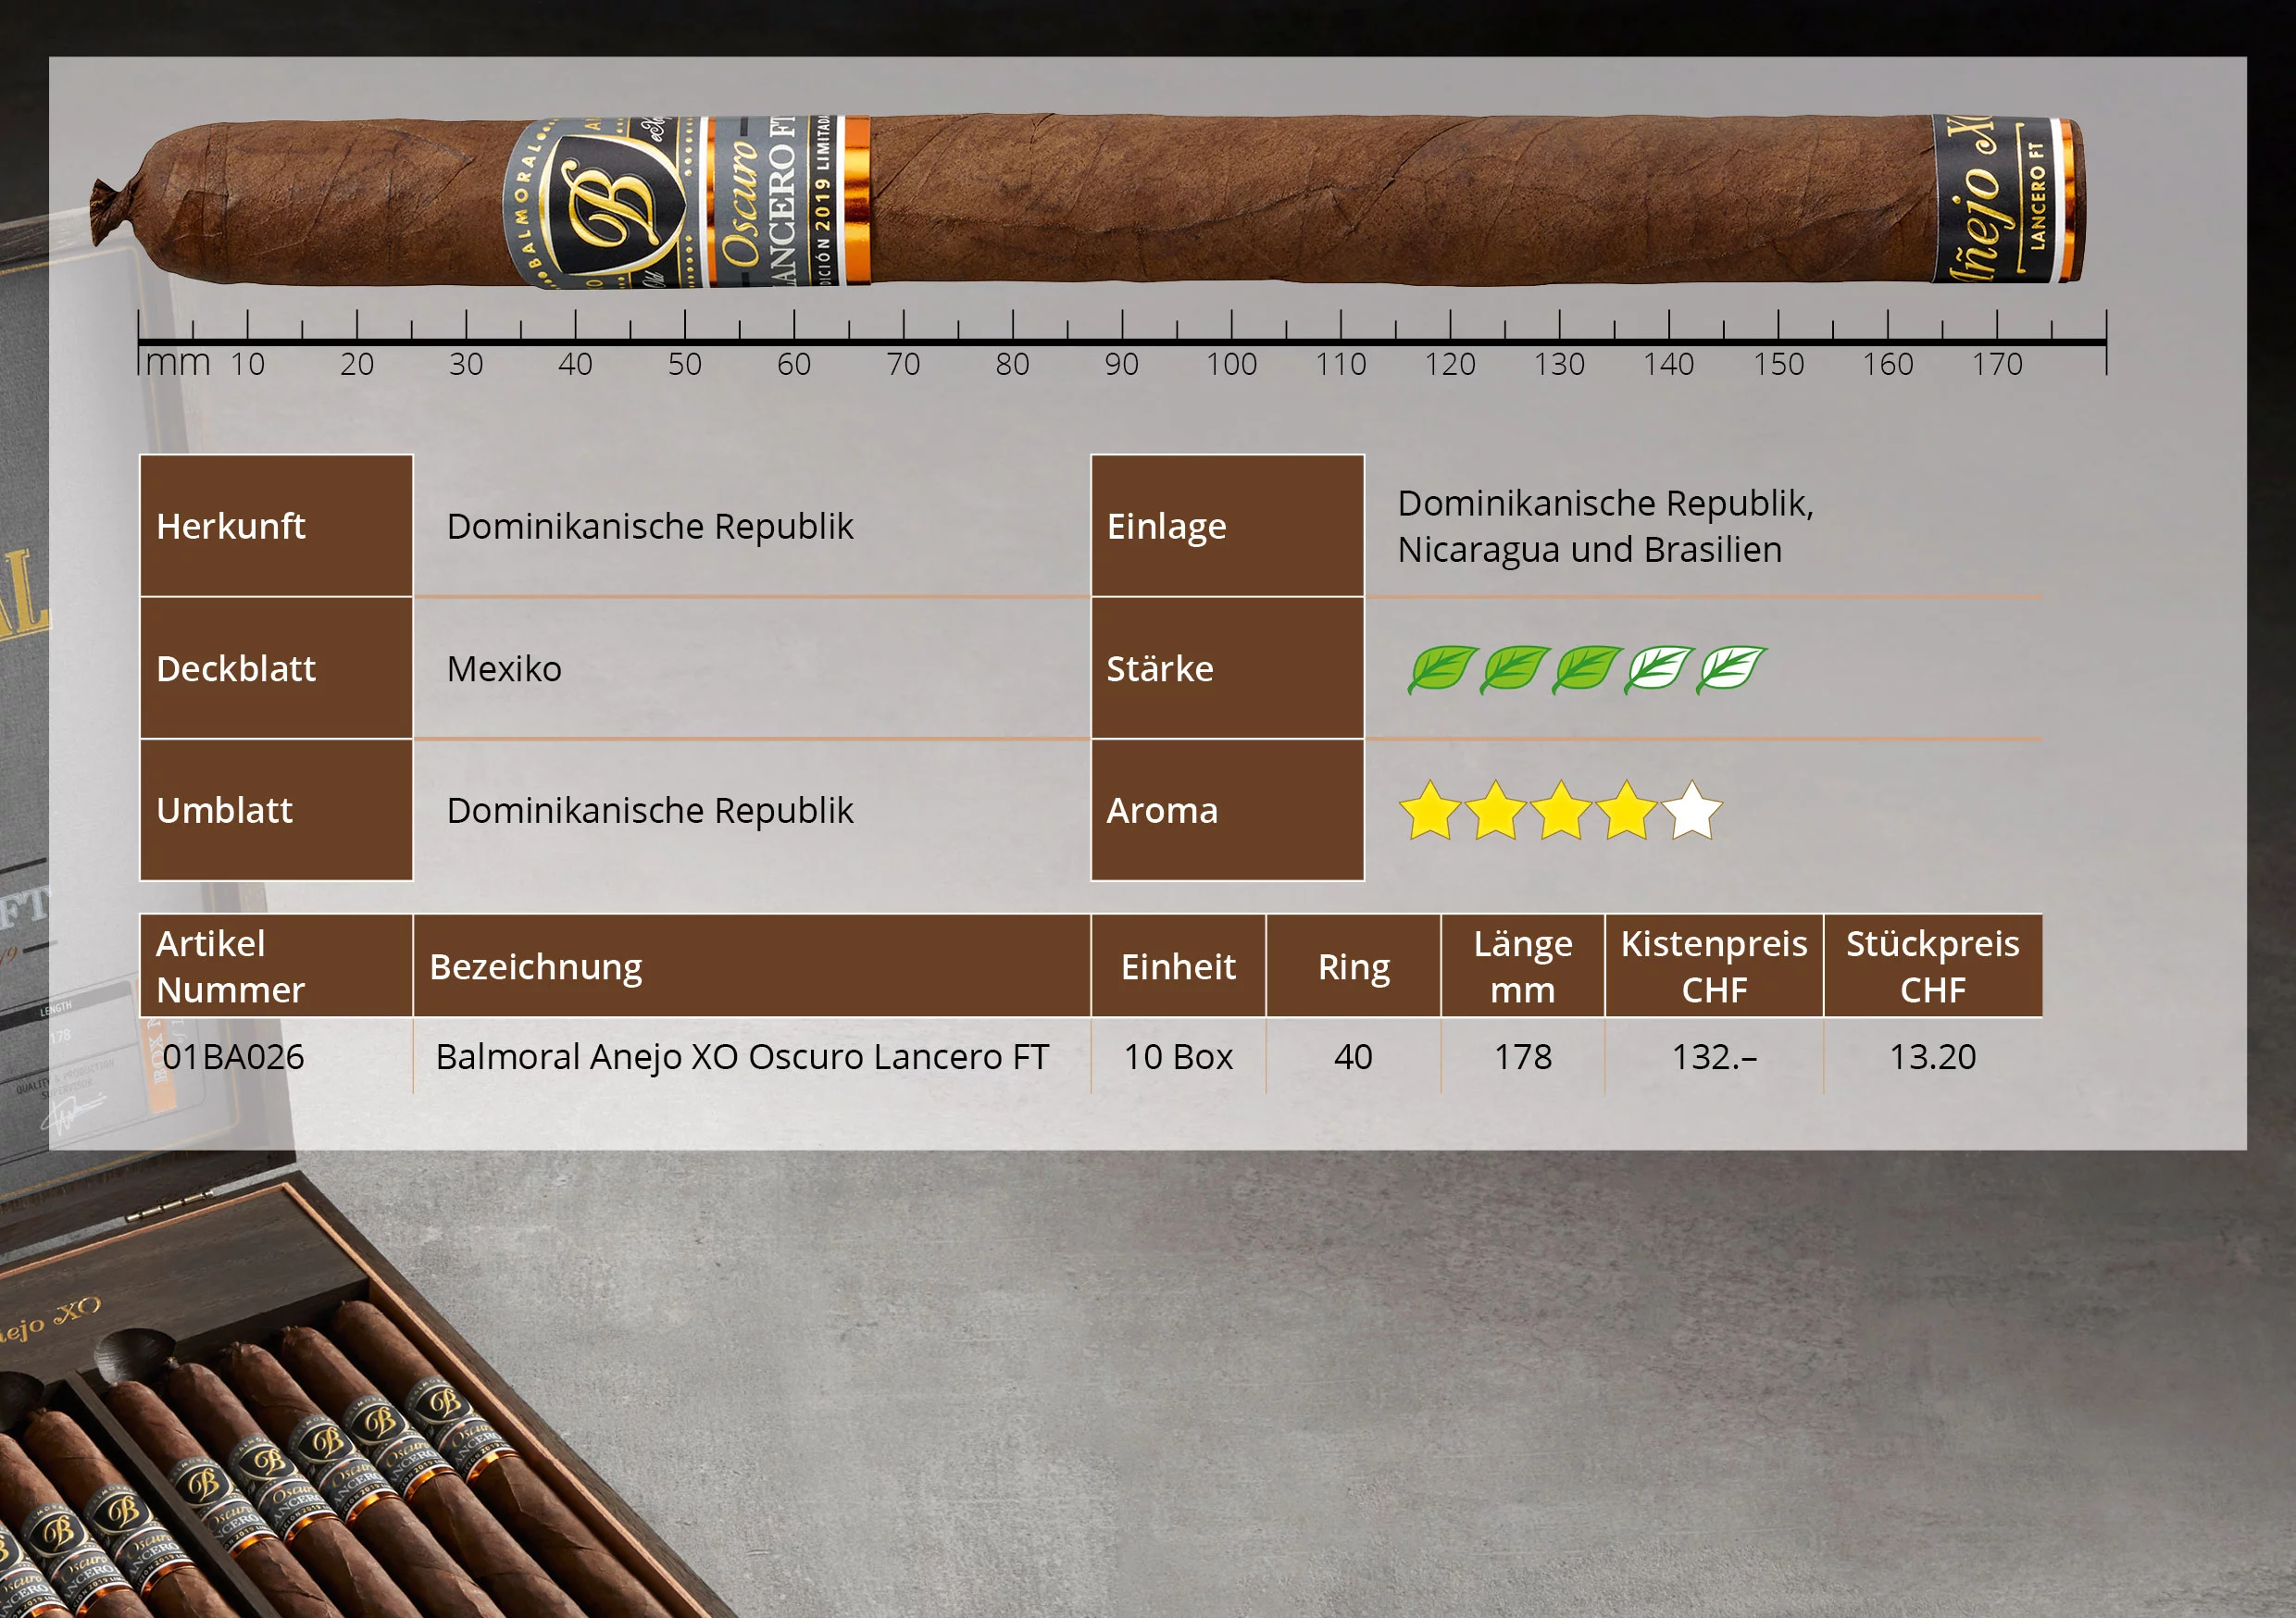Click the third yellow aroma star
Screen dimensions: 2296x1618
click(1560, 810)
